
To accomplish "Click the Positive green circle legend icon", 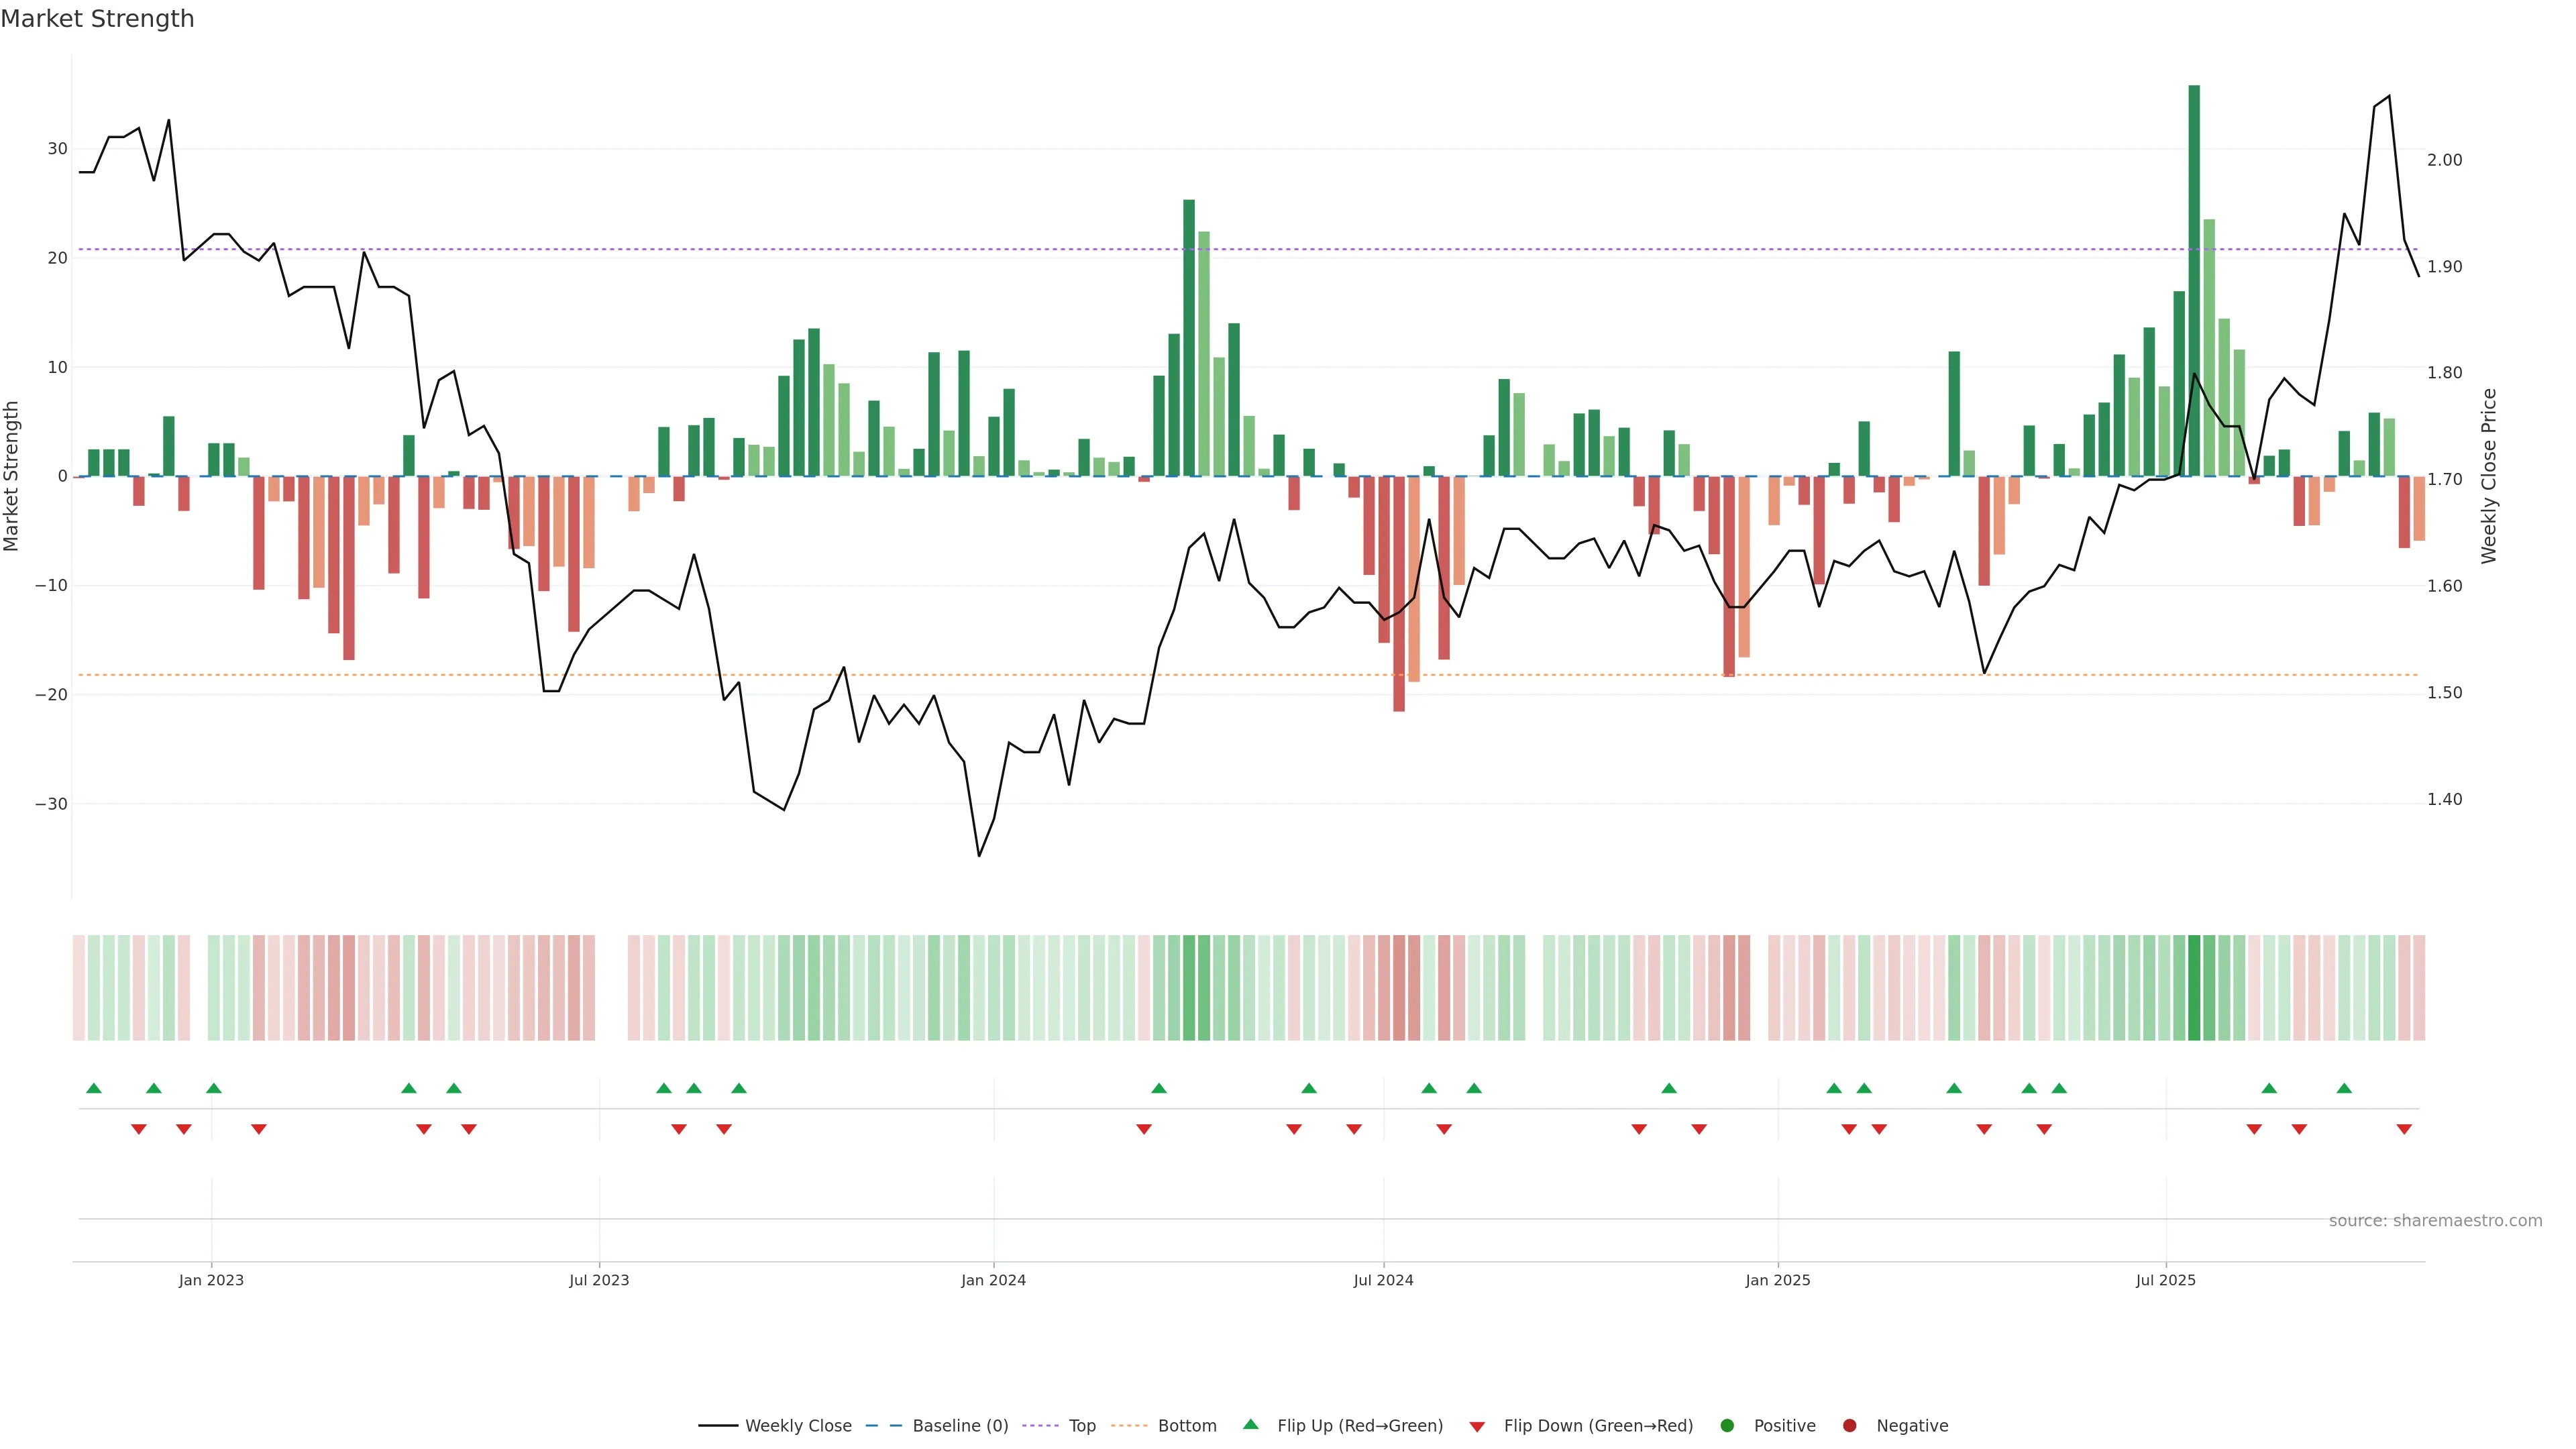I will click(x=1727, y=1425).
